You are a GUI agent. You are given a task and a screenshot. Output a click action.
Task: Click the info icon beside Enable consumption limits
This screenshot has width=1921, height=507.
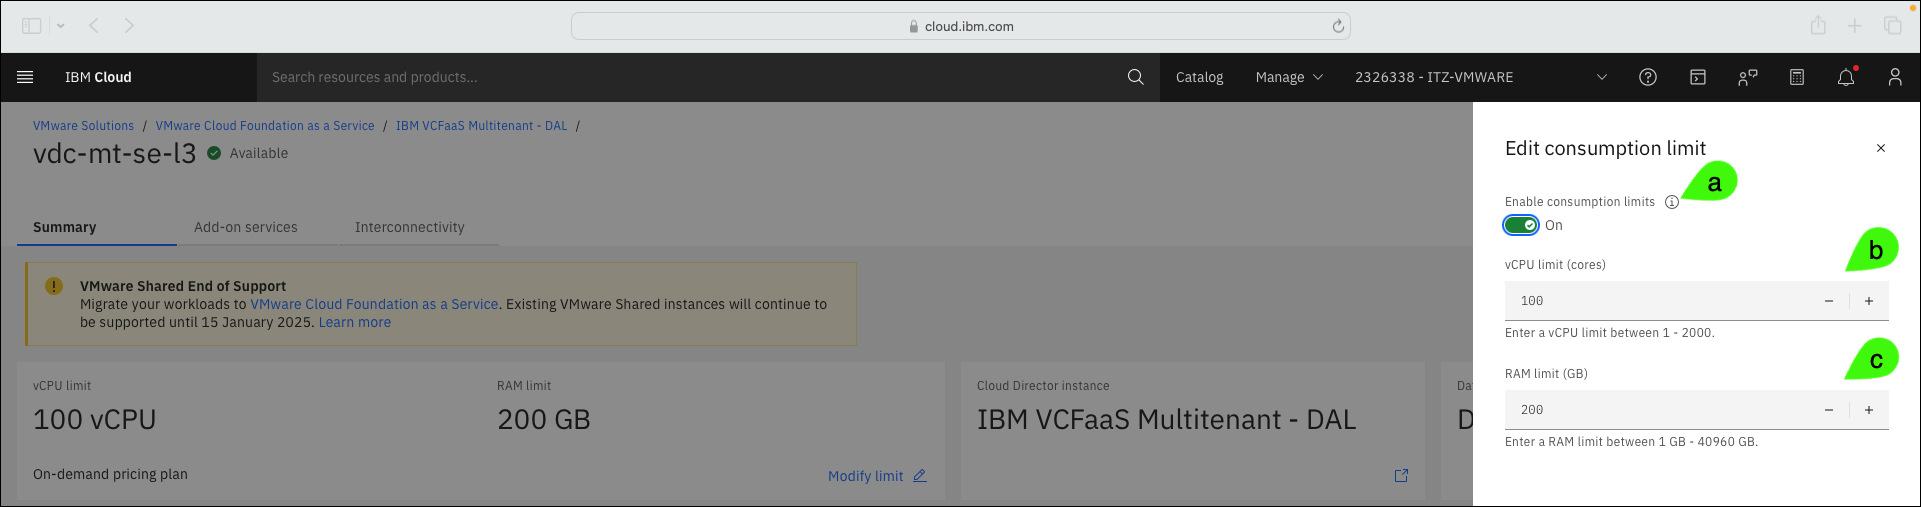pos(1672,202)
